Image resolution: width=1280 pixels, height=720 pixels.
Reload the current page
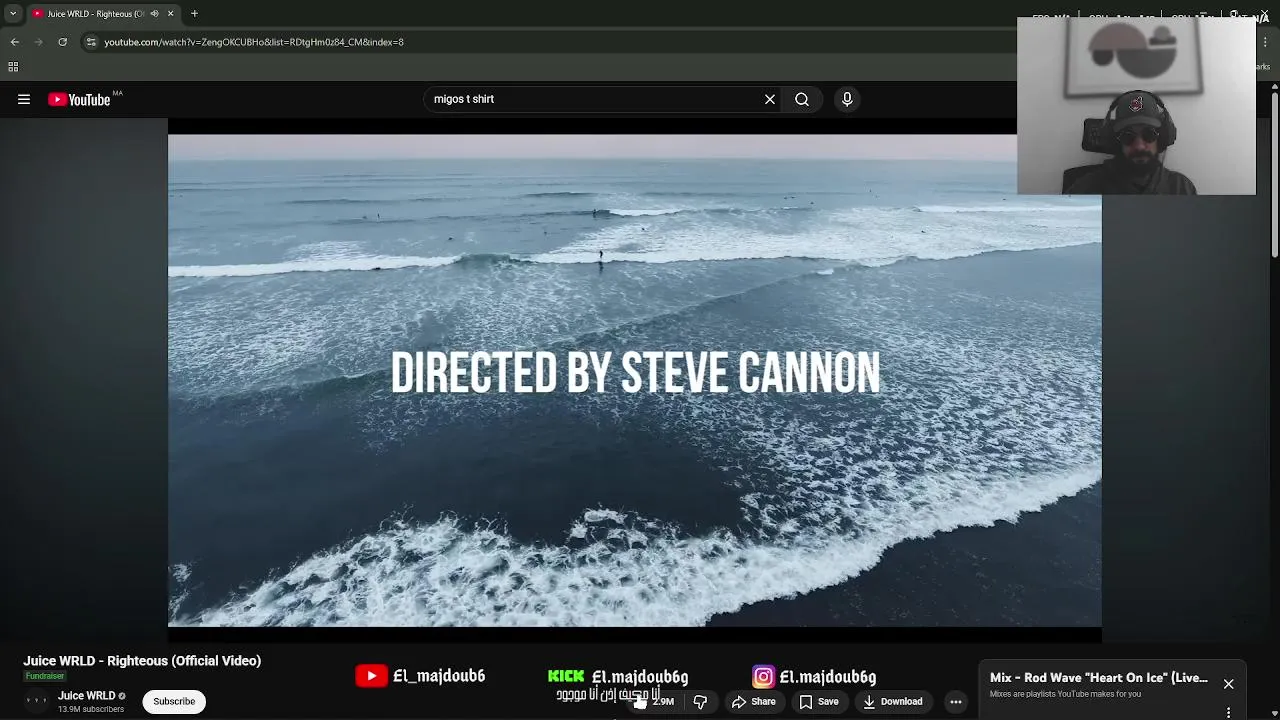[62, 42]
